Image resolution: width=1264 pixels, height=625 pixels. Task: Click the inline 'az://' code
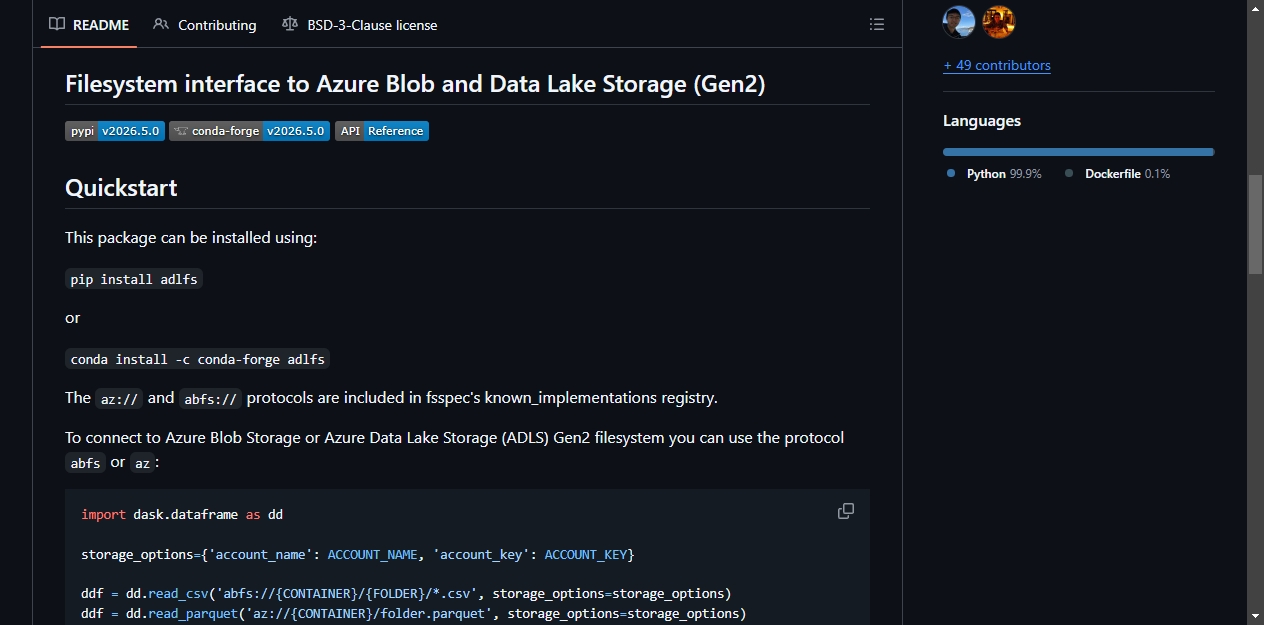click(x=119, y=399)
